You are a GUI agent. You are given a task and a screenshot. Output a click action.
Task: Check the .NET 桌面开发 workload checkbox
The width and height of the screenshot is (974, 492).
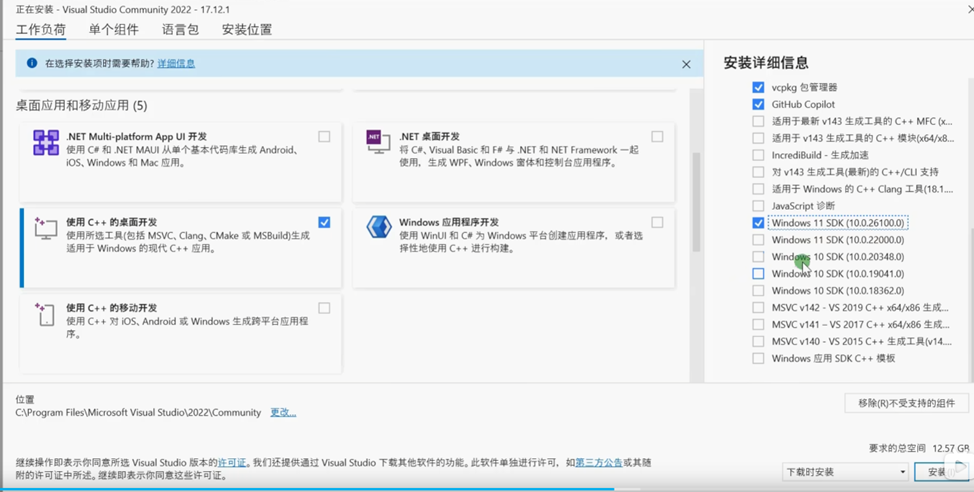(x=657, y=137)
